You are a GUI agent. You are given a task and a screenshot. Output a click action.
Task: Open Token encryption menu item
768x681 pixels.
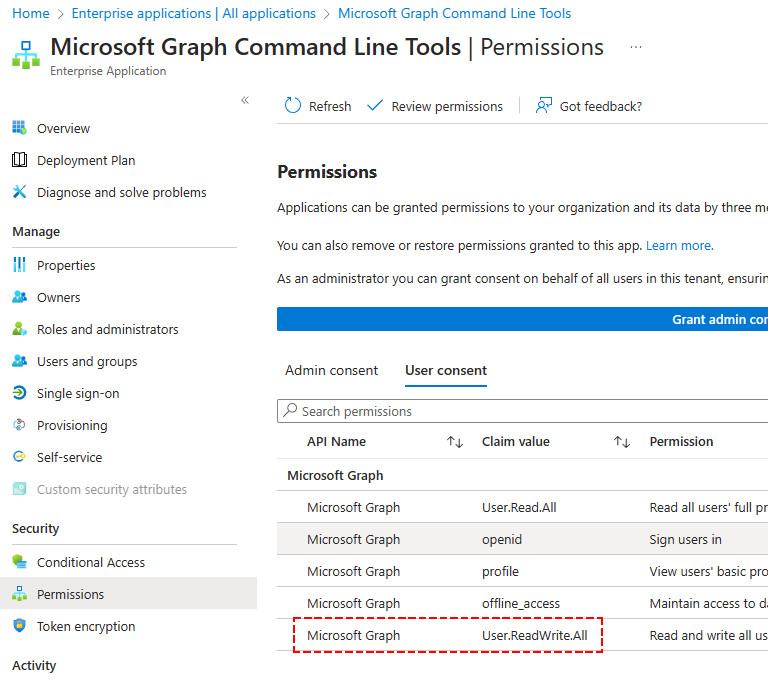(x=86, y=626)
